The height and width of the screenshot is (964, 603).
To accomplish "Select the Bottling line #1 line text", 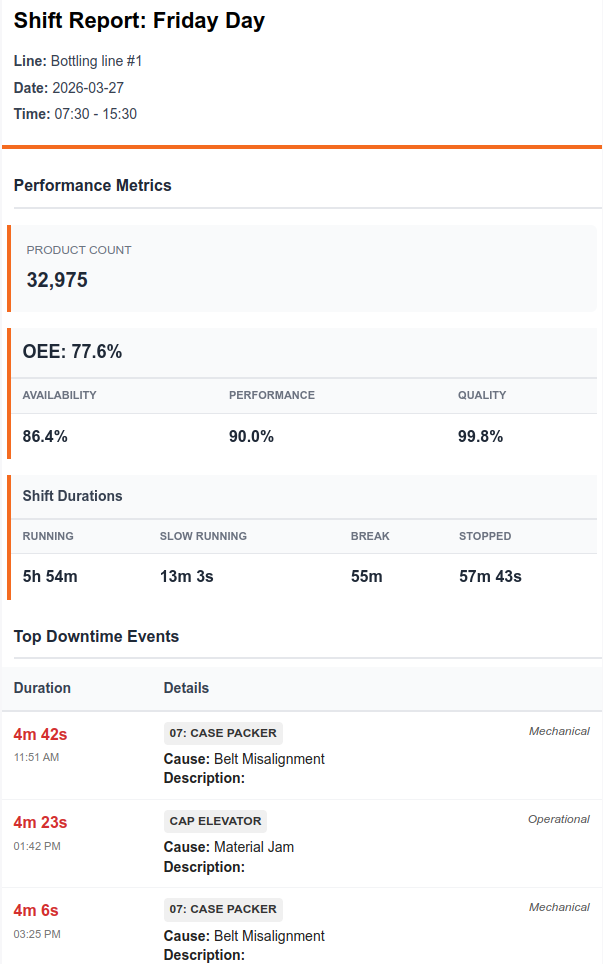I will coord(96,61).
